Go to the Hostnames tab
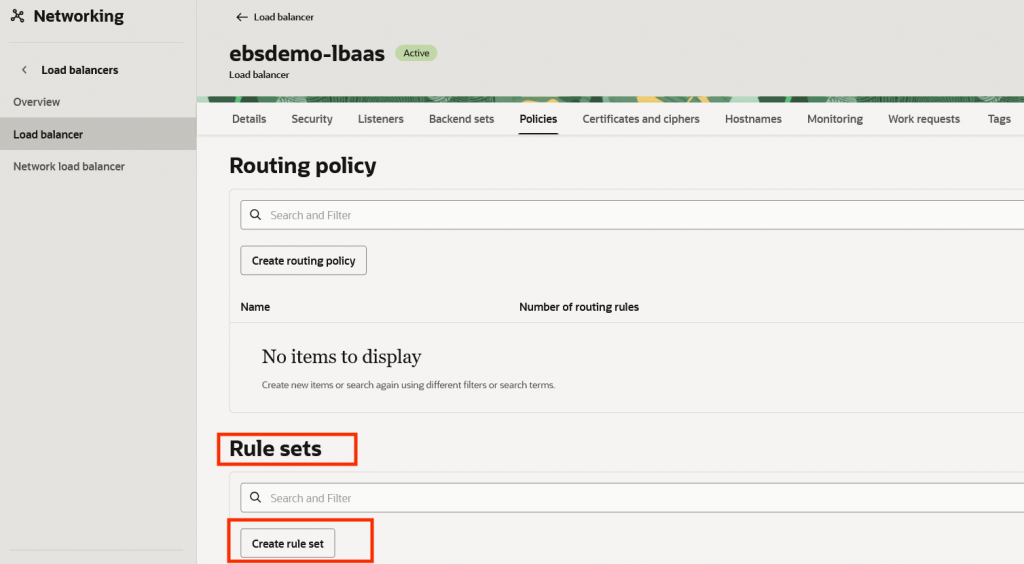Viewport: 1024px width, 564px height. click(x=753, y=119)
